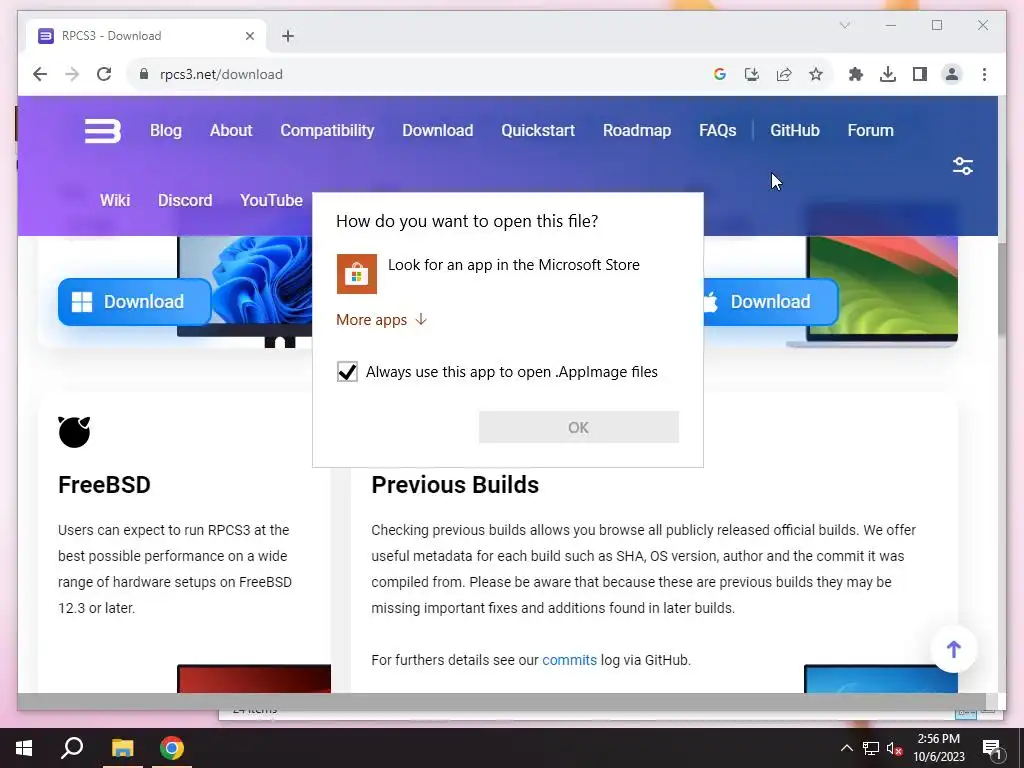Click the macOS Download button
This screenshot has height=768, width=1024.
pos(771,302)
